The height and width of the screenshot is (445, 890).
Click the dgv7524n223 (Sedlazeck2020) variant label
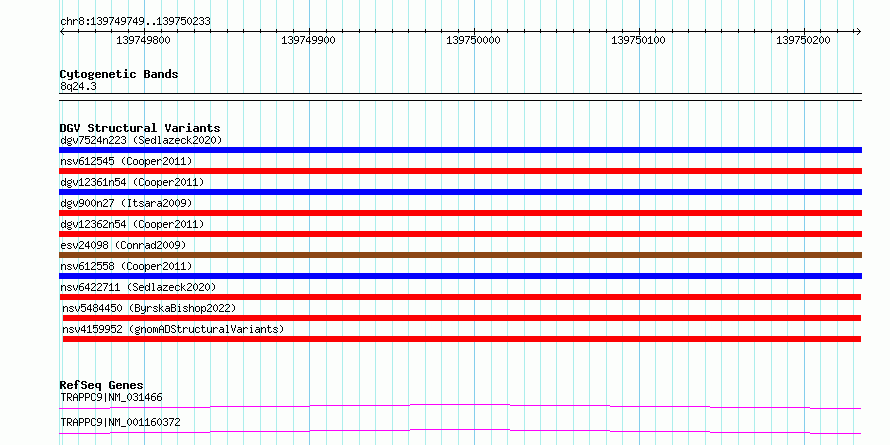pos(141,140)
